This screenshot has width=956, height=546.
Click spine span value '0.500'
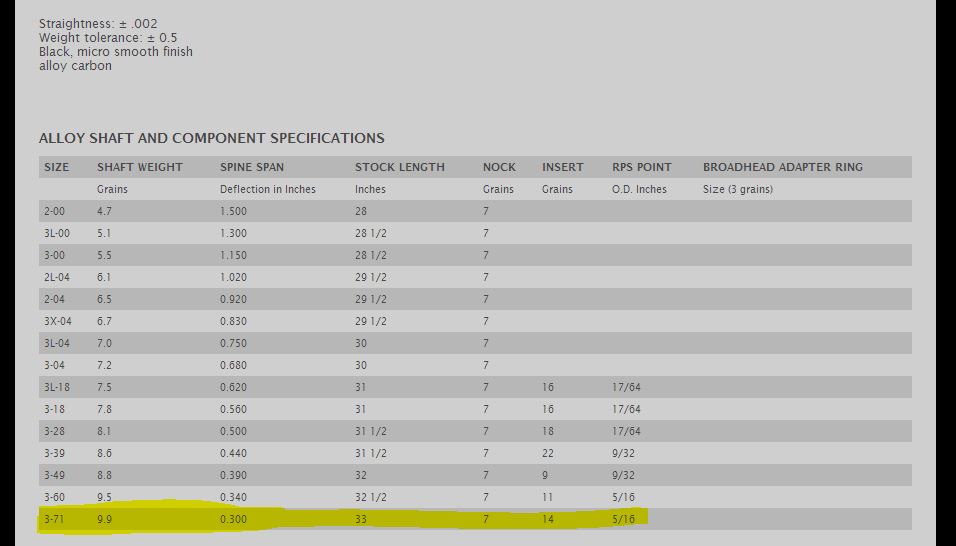pos(234,431)
